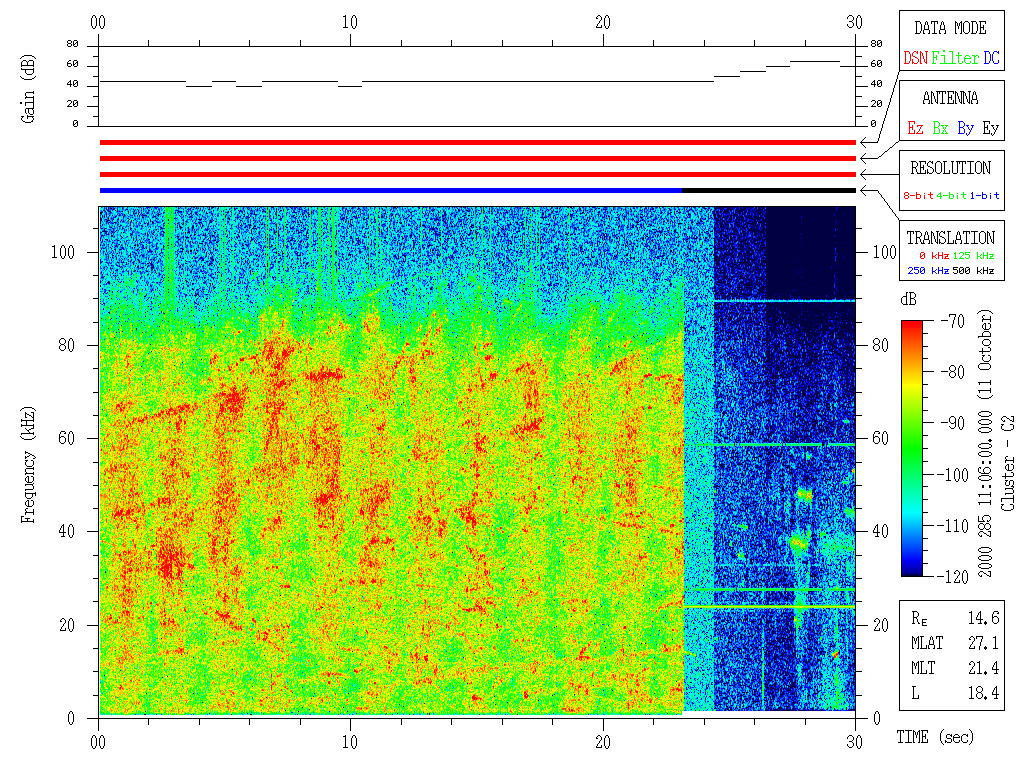Click the blue segment of the antenna status bar
Viewport: 1024px width, 768px height.
click(390, 190)
